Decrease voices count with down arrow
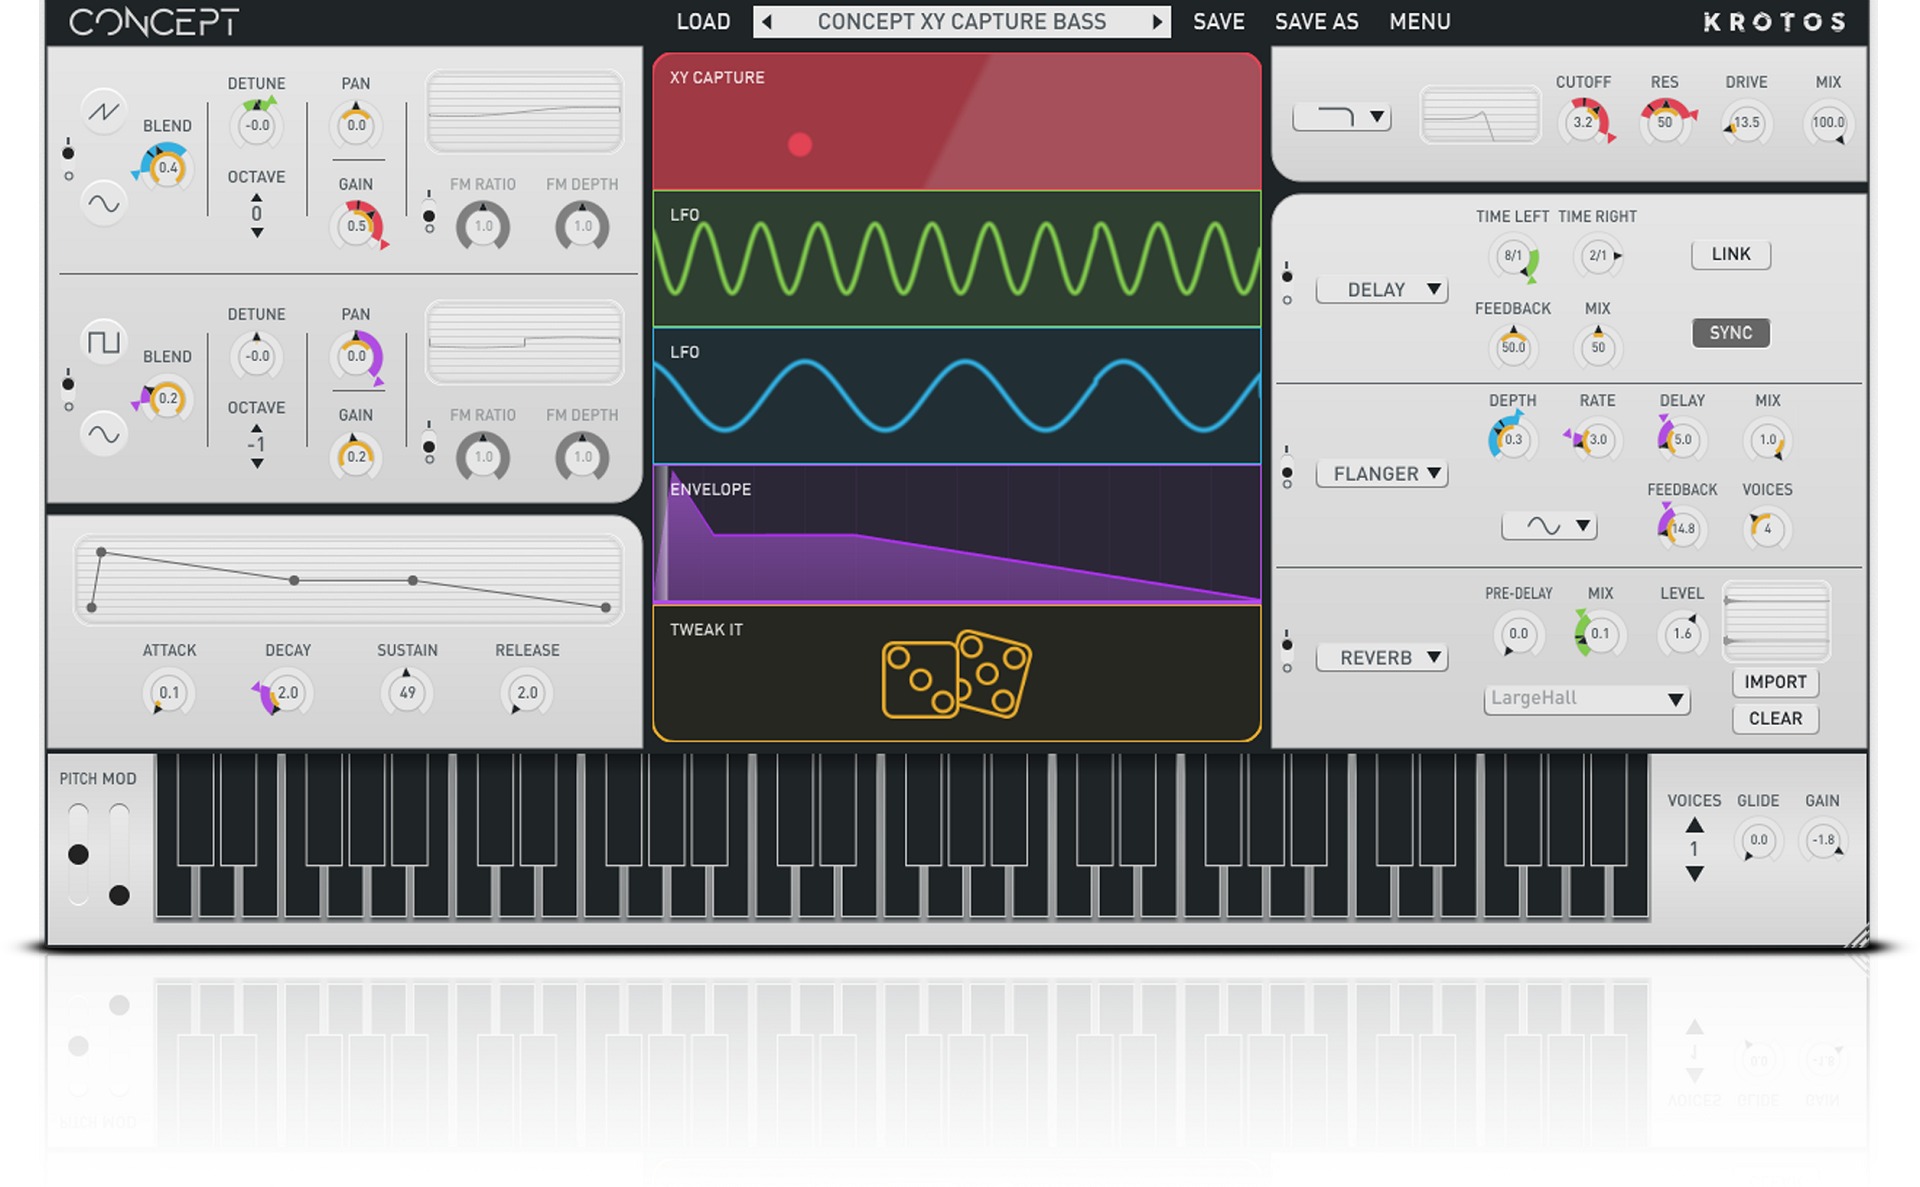The image size is (1920, 1187). 1694,874
